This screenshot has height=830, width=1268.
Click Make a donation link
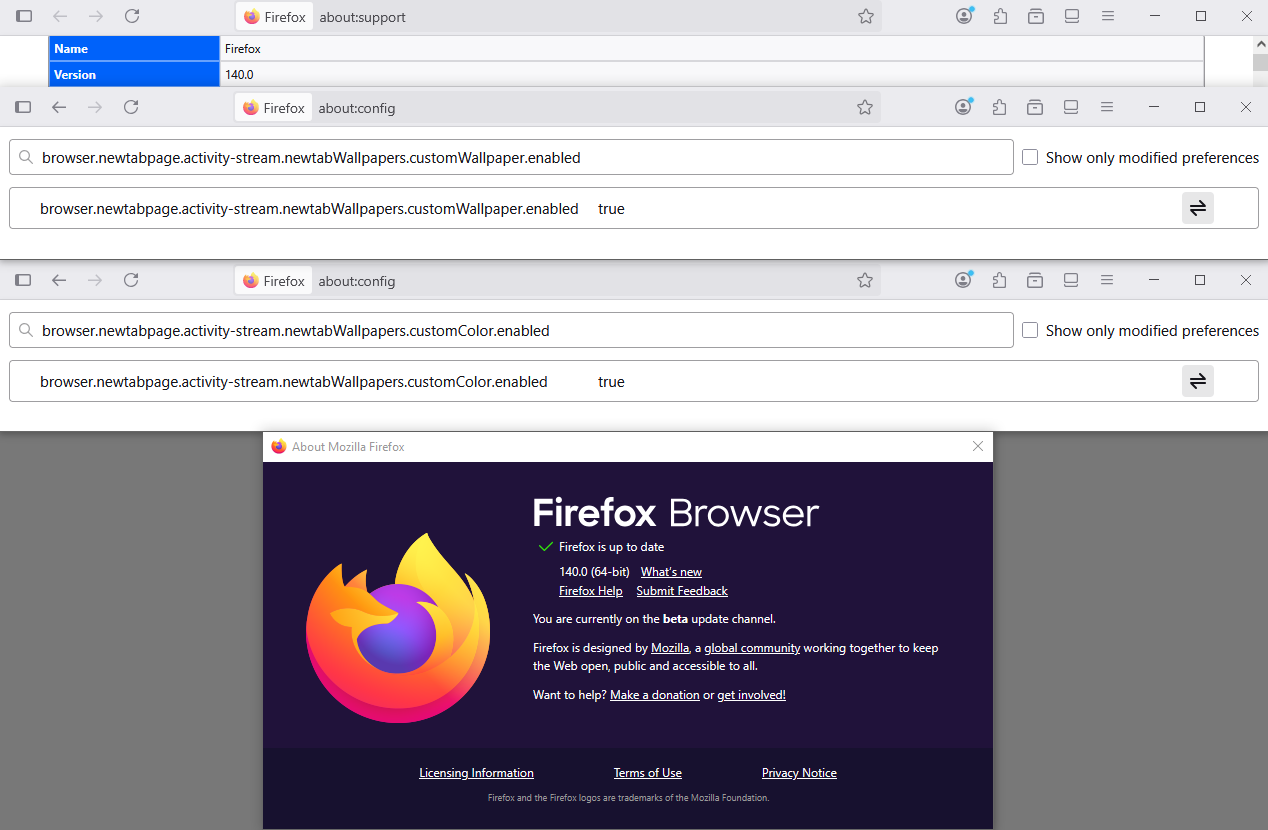coord(655,695)
